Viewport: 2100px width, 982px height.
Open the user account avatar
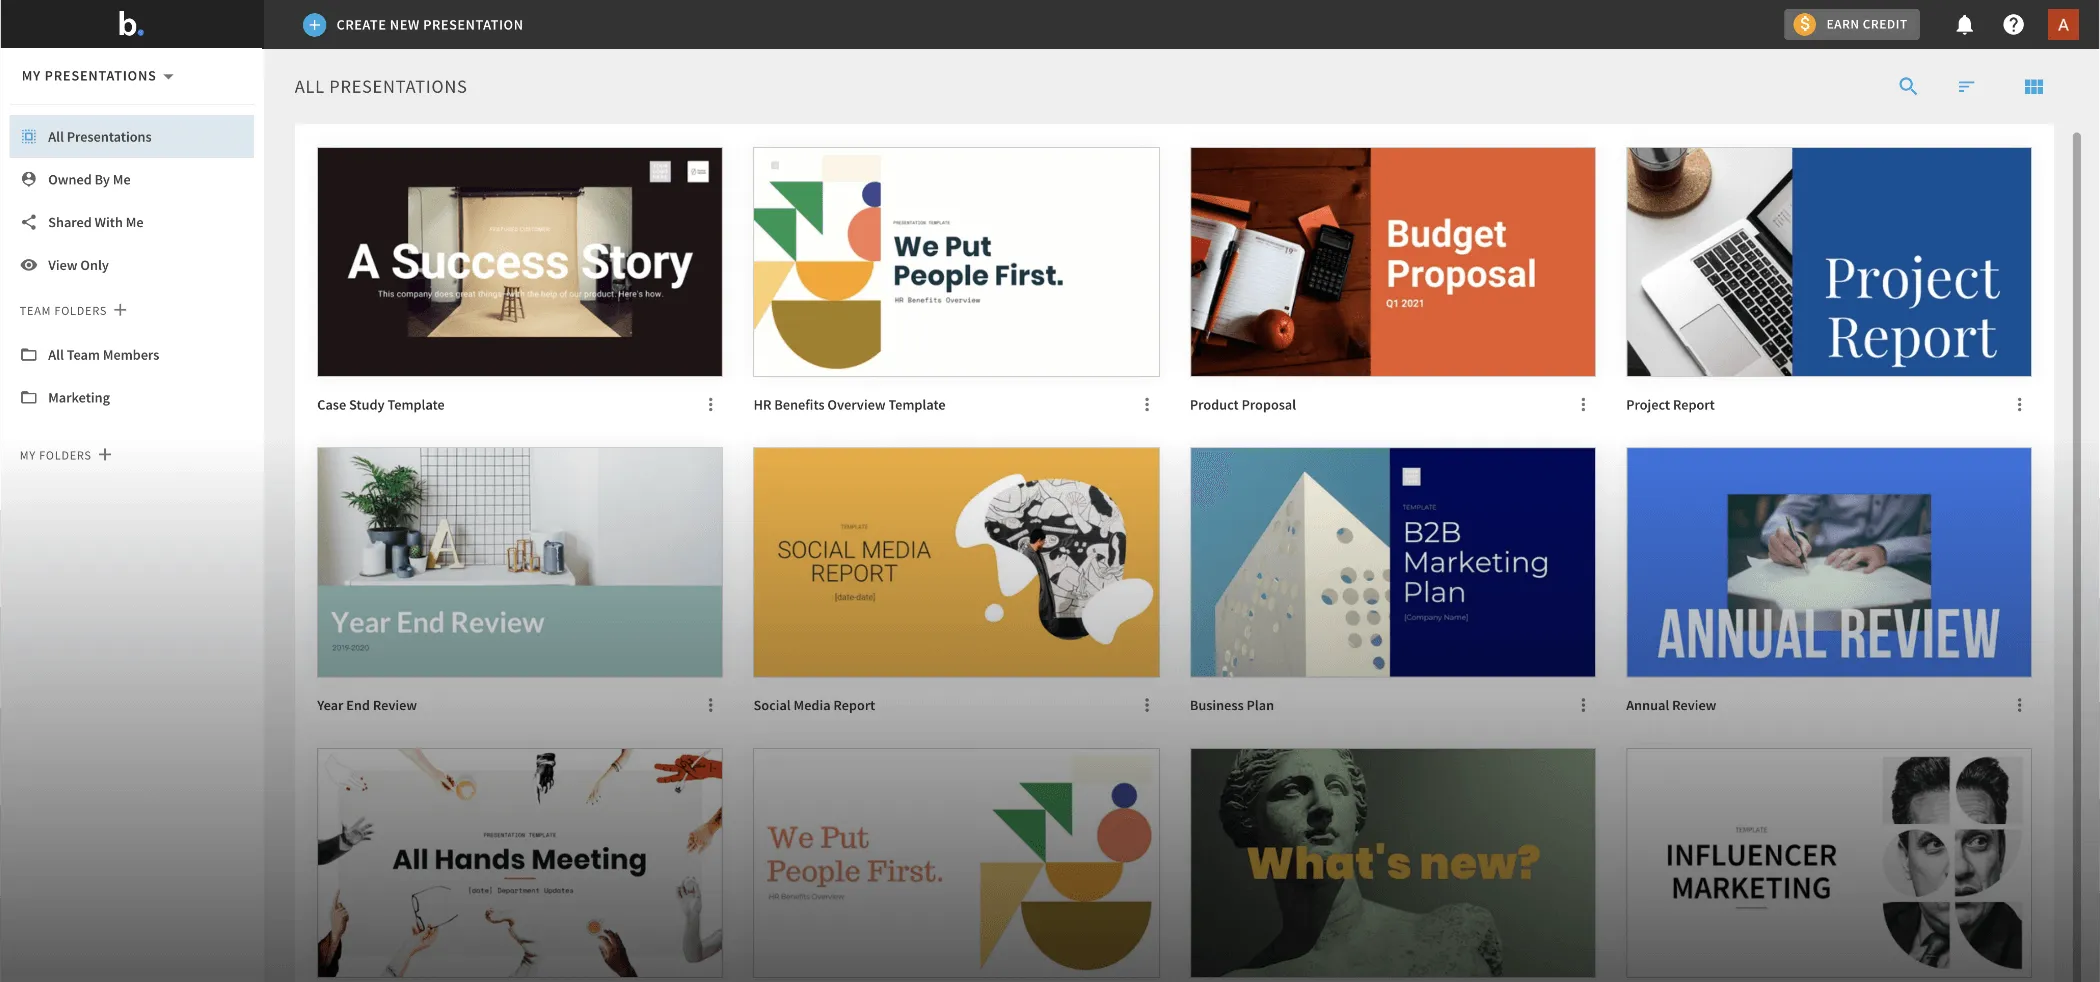(2062, 25)
